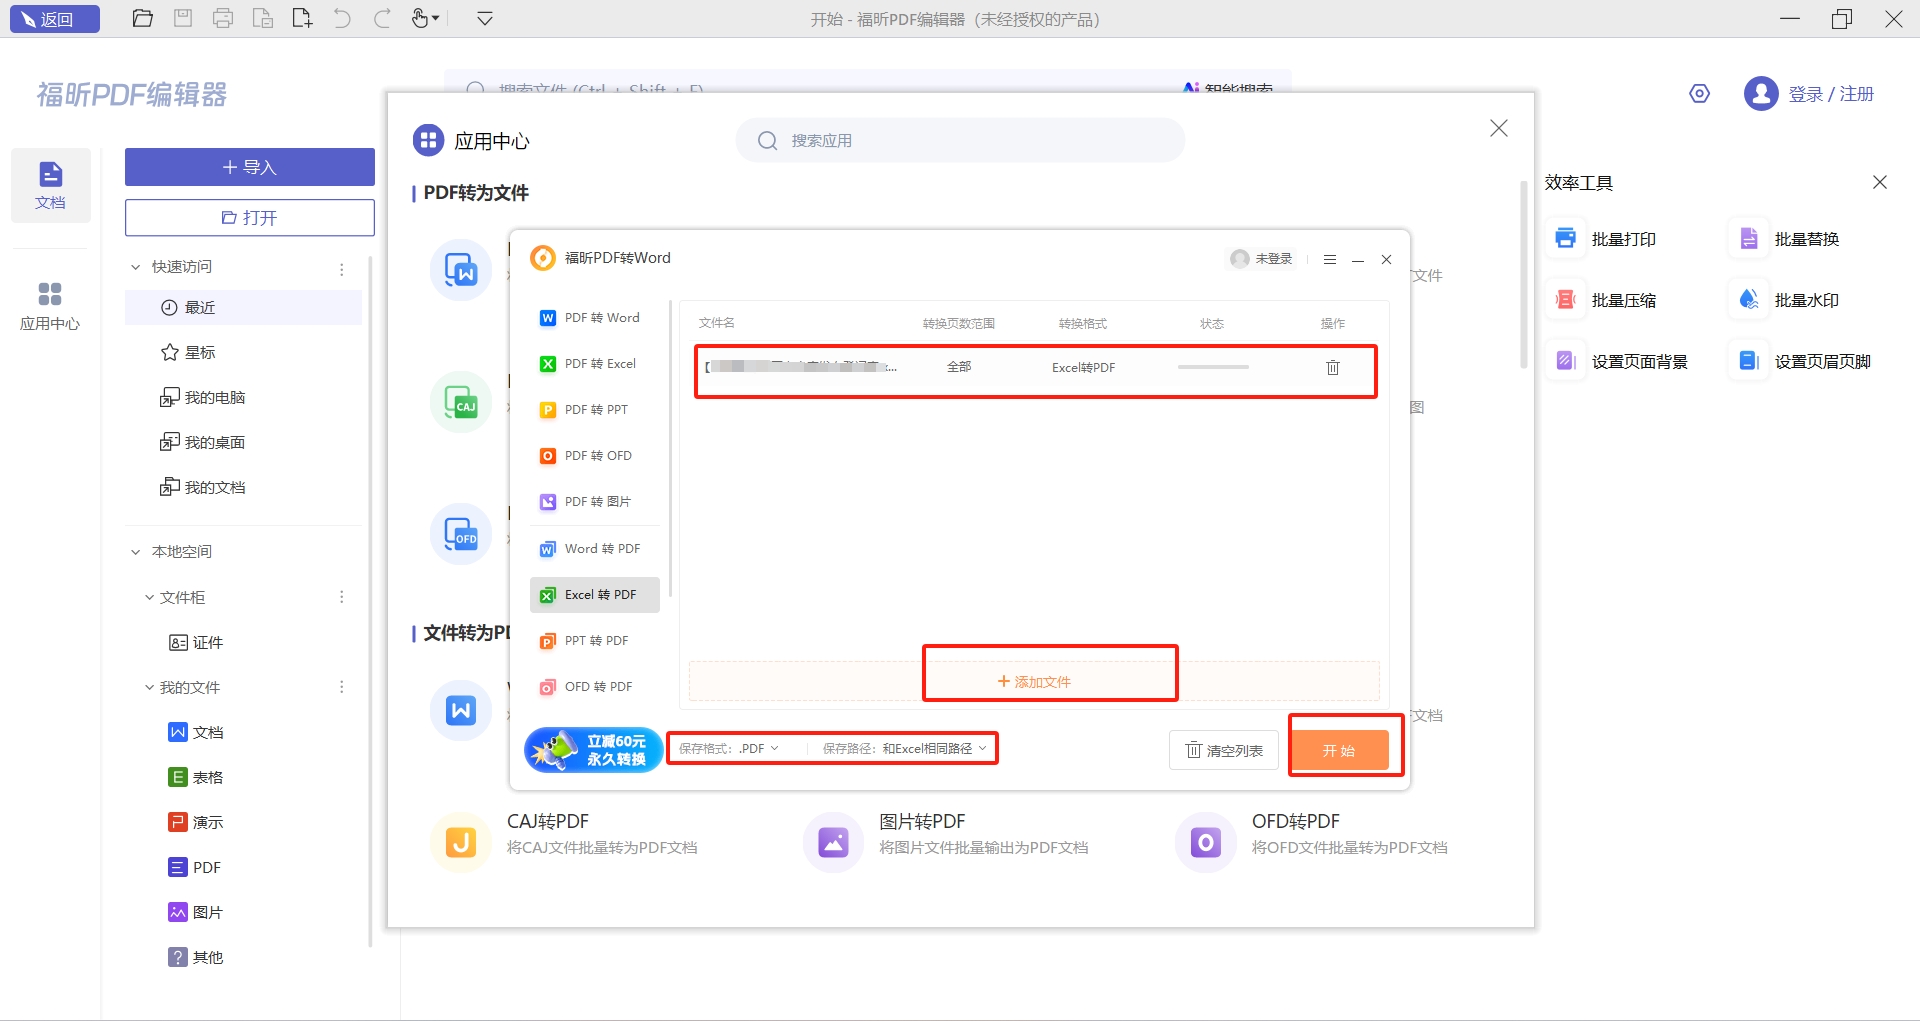This screenshot has width=1920, height=1021.
Task: Collapse the 我的文件 tree node
Action: [x=150, y=688]
